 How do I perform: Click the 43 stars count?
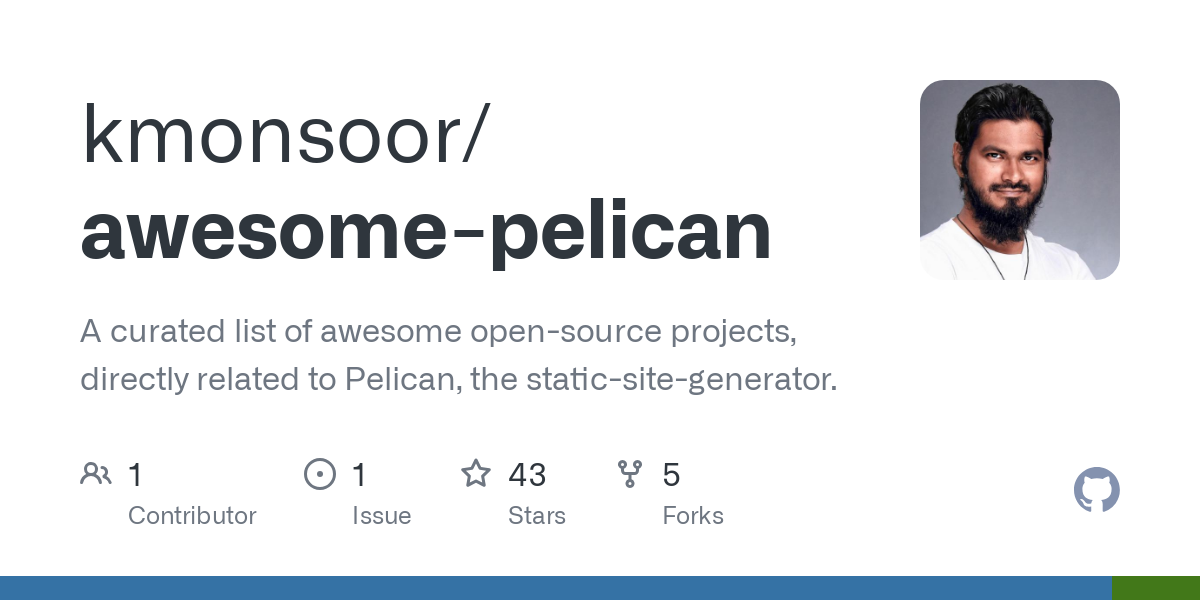[x=527, y=474]
